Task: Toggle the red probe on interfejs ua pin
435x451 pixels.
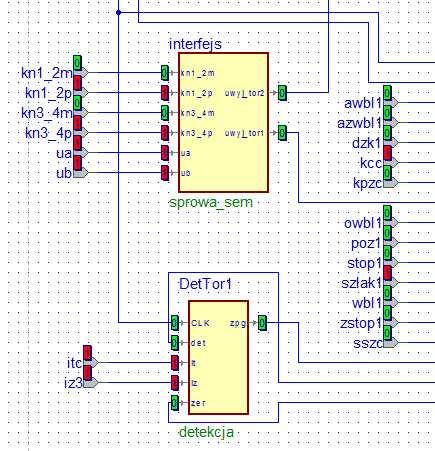Action: pos(165,153)
